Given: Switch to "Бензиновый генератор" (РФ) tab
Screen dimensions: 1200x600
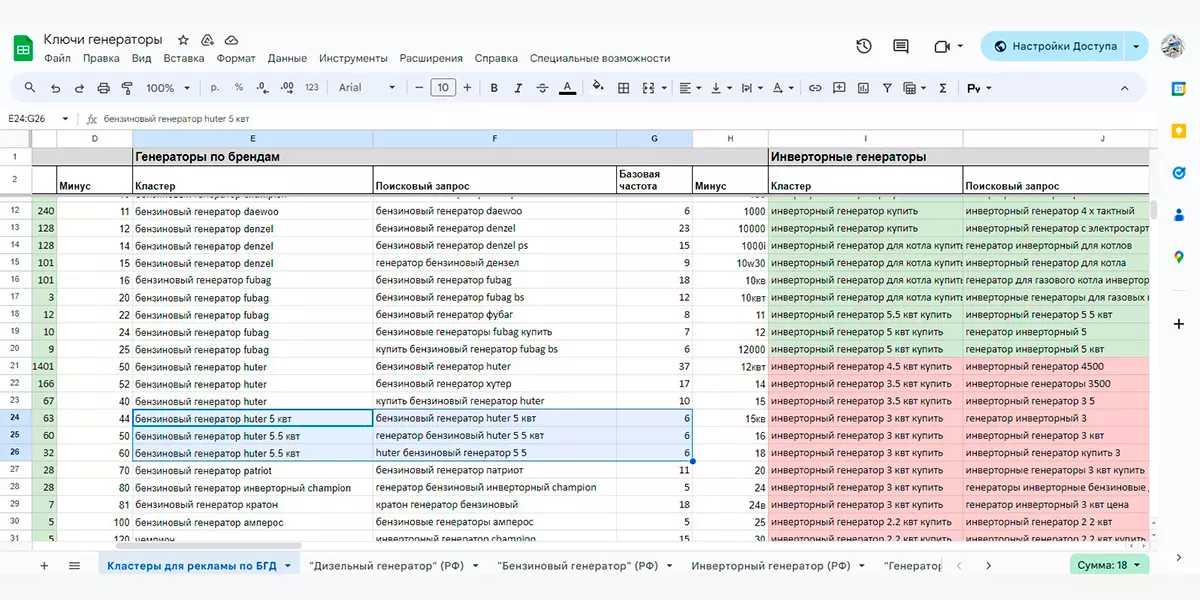Looking at the screenshot, I should click(x=583, y=565).
